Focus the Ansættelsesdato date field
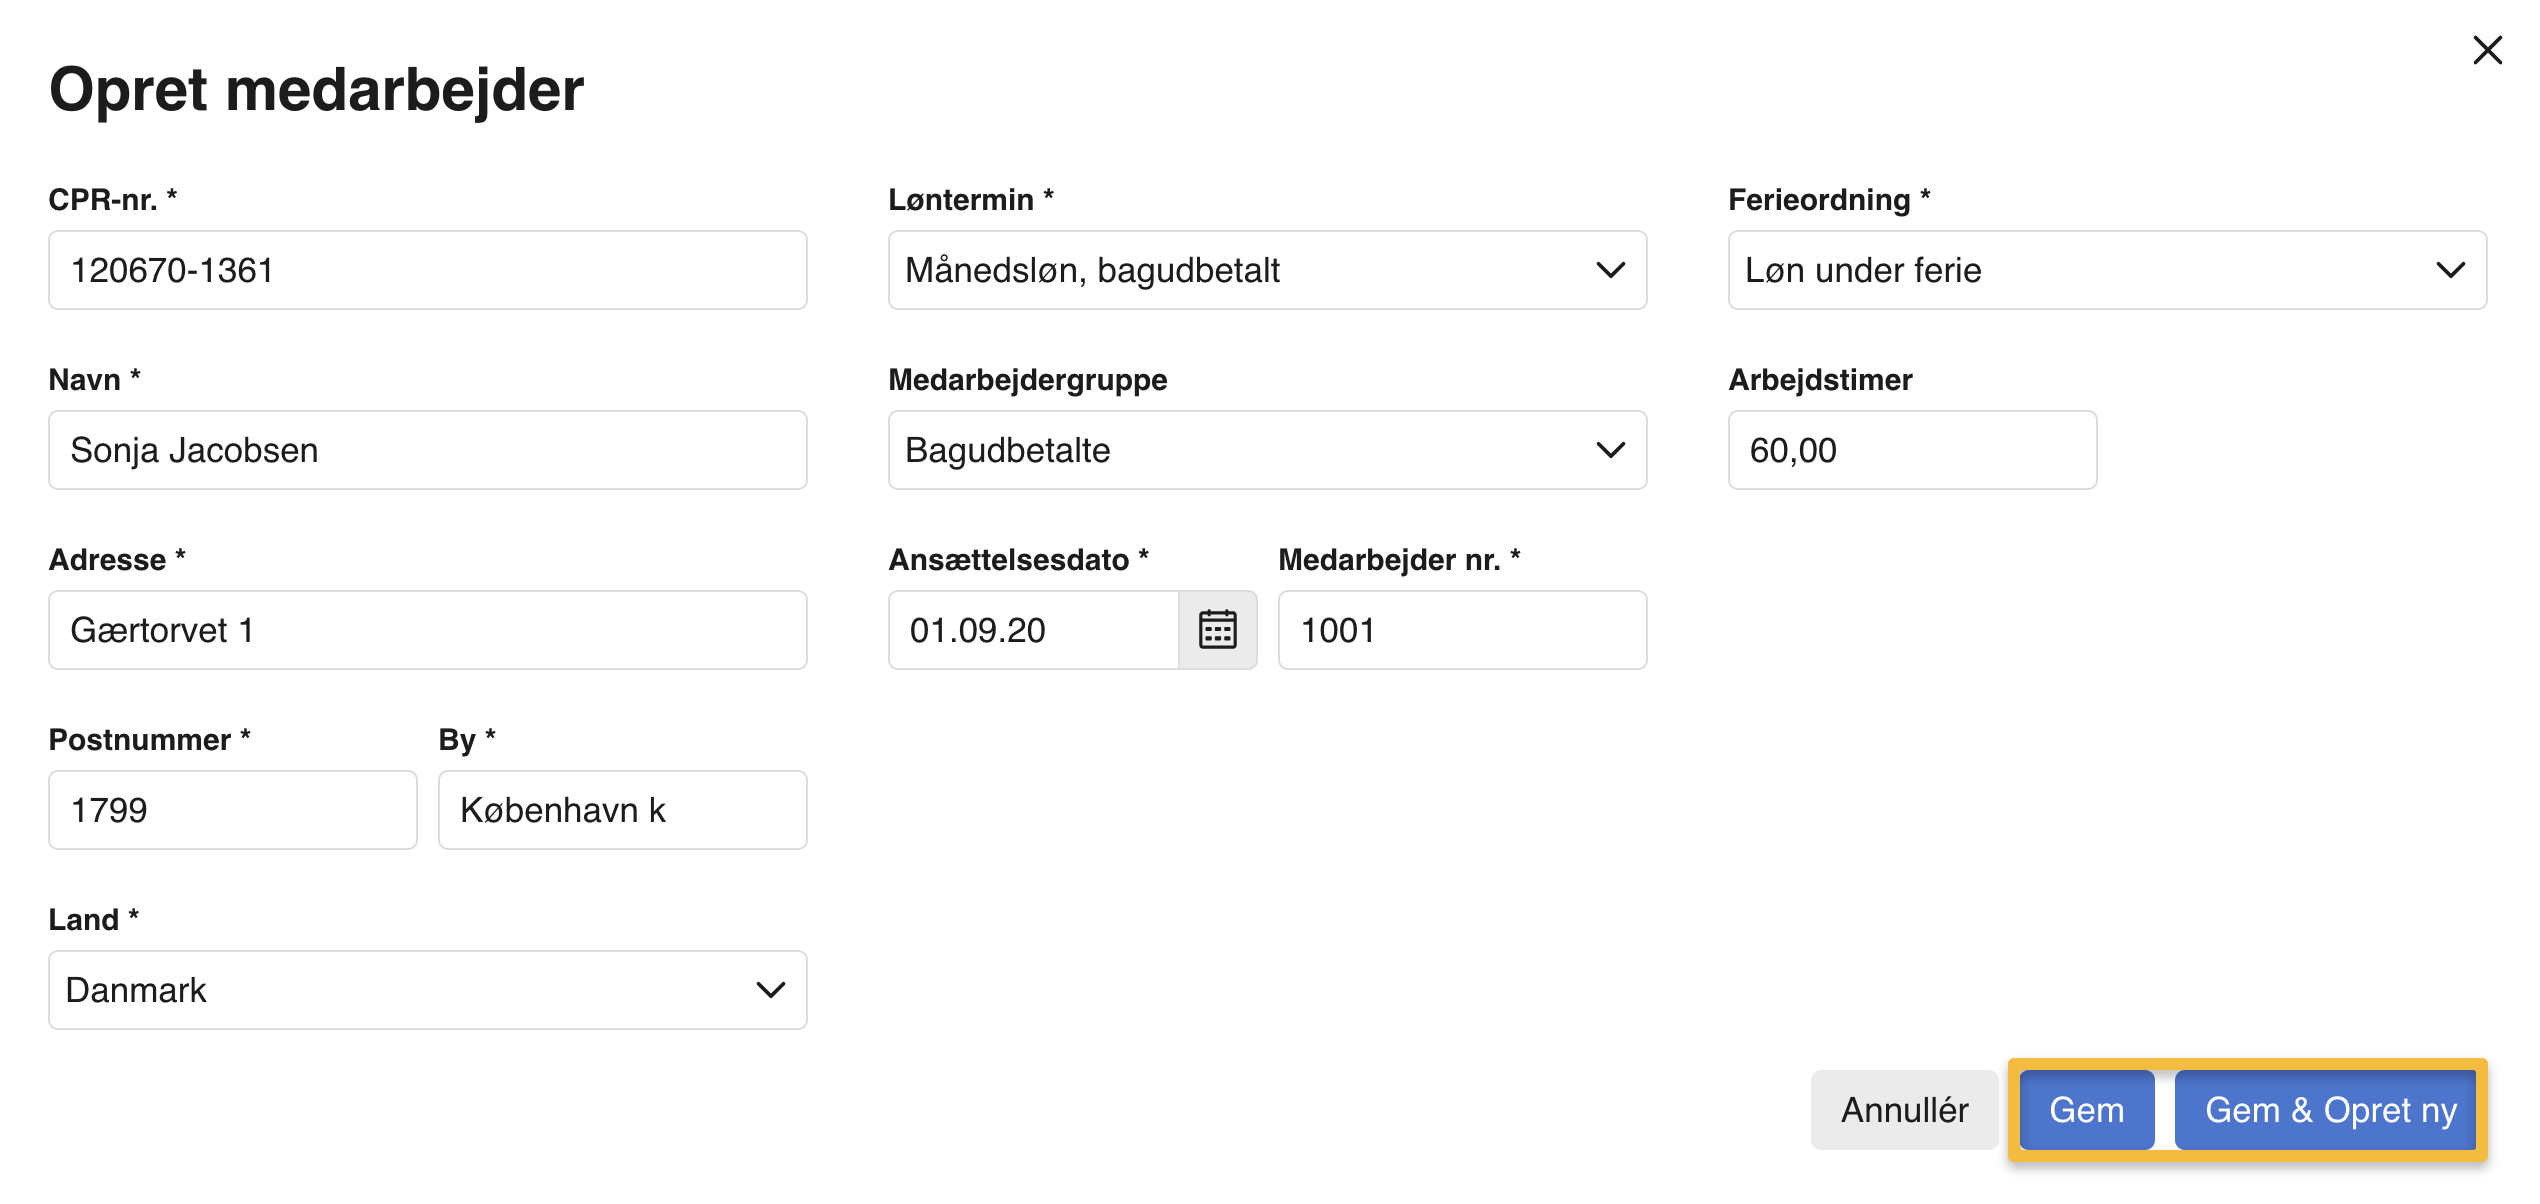The height and width of the screenshot is (1204, 2540). click(x=1033, y=630)
